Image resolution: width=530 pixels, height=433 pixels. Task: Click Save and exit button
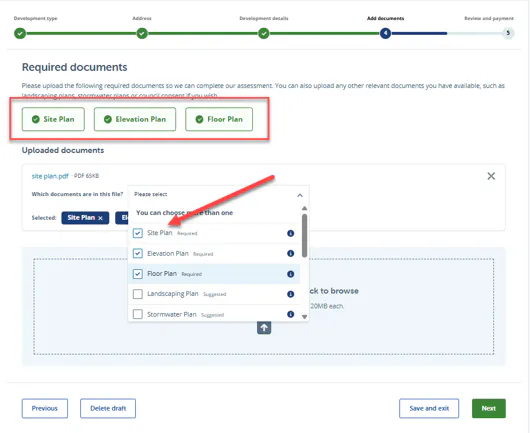point(429,408)
